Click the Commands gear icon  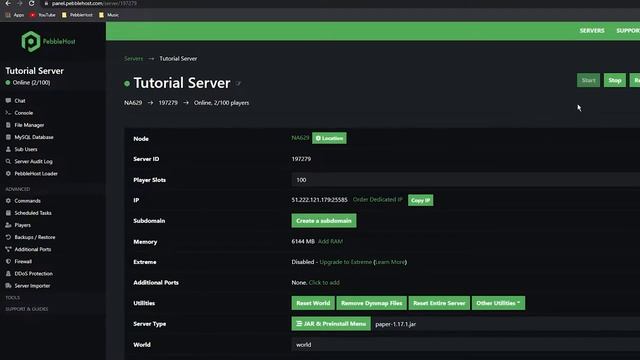pyautogui.click(x=8, y=201)
